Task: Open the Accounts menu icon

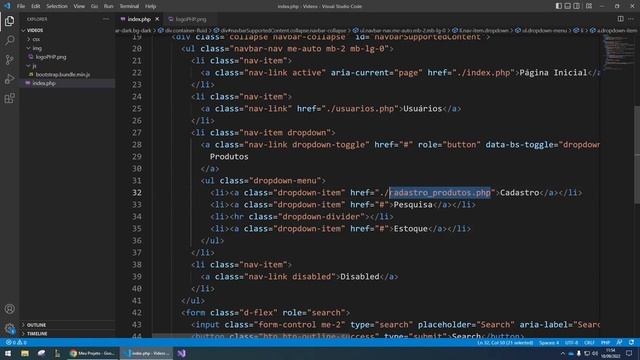Action: point(9,309)
